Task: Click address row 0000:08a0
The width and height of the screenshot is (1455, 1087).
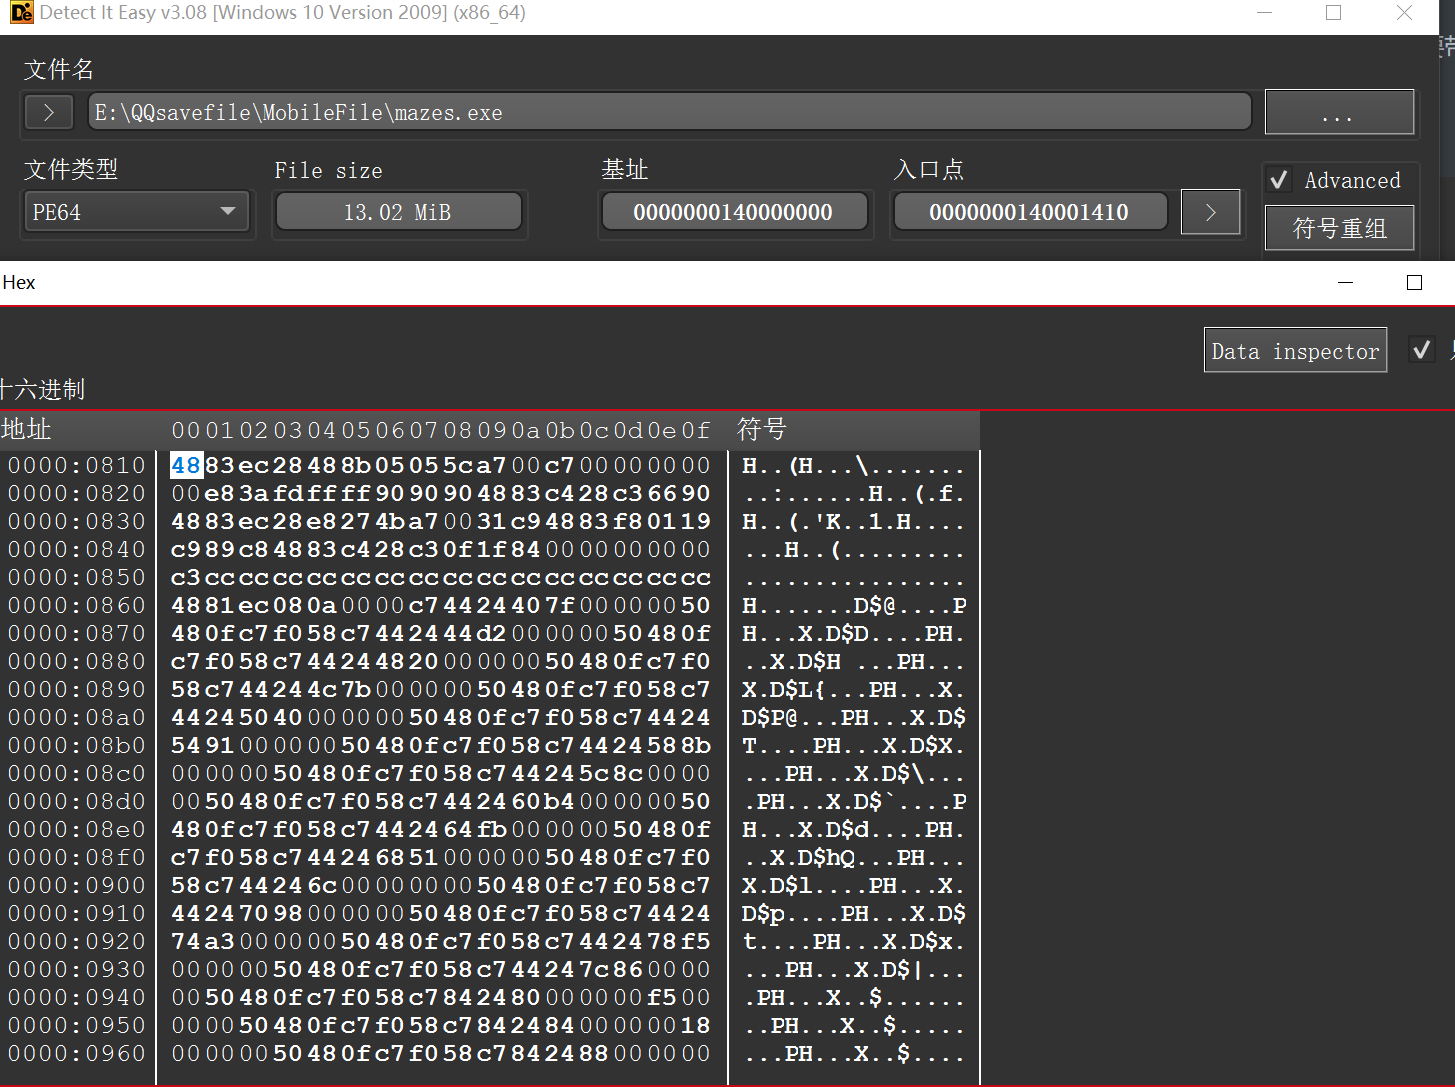Action: tap(77, 717)
